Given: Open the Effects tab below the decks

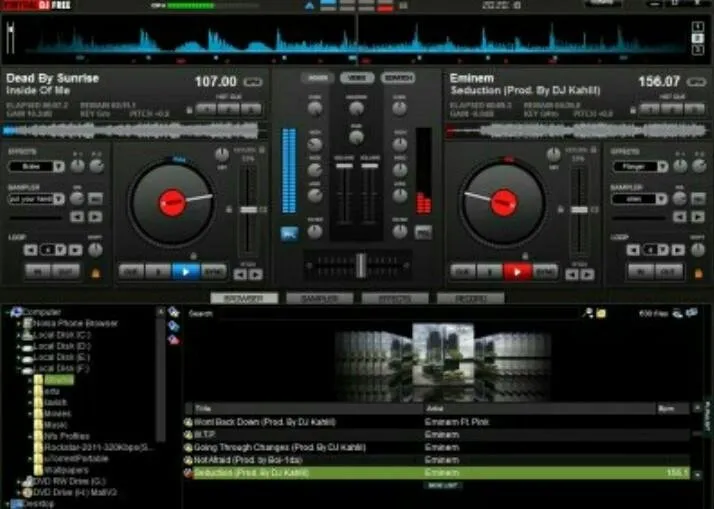Looking at the screenshot, I should tap(395, 299).
